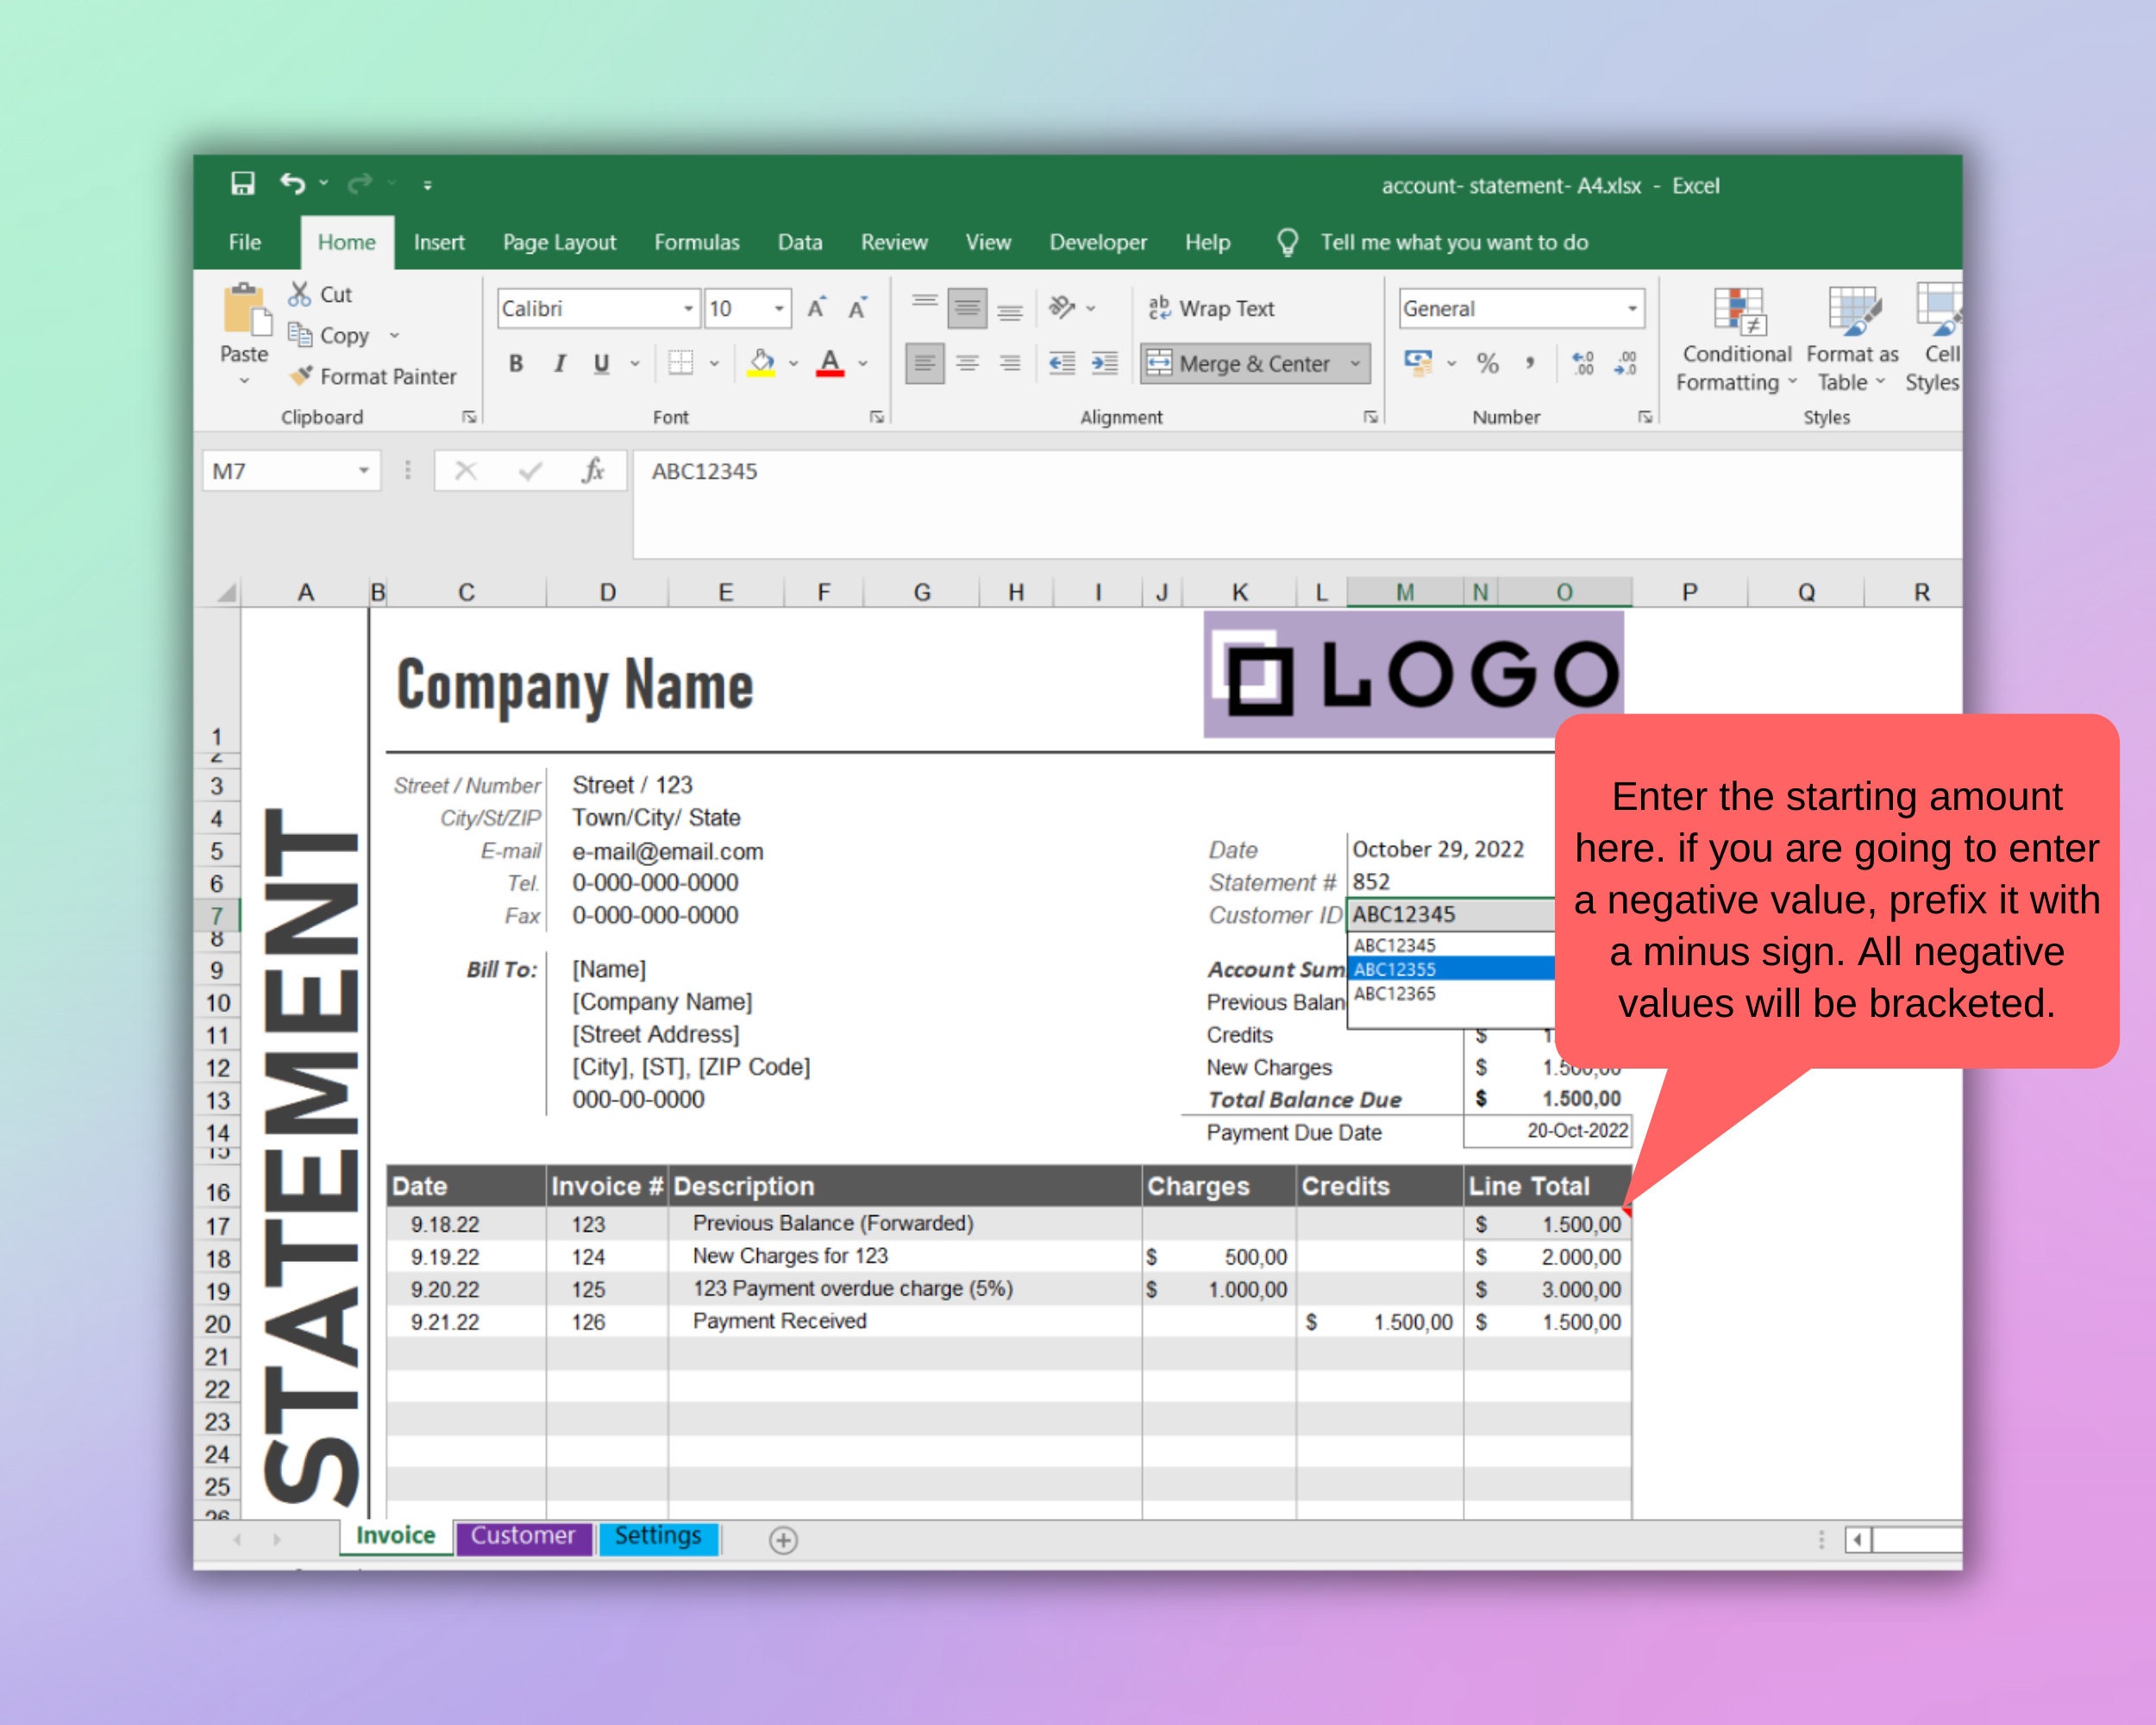Save the workbook with the Save icon
Viewport: 2156px width, 1725px height.
[243, 182]
